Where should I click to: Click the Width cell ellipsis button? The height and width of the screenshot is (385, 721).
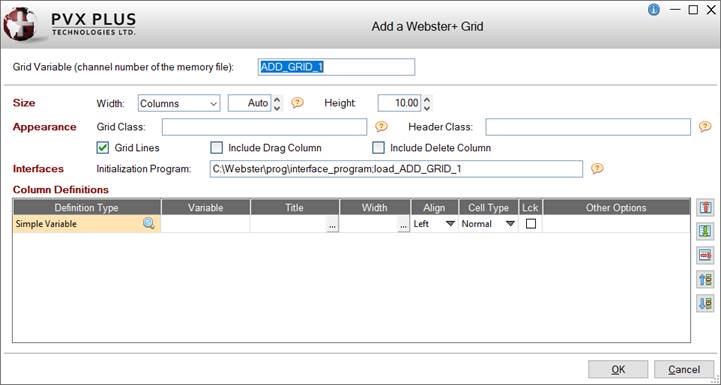(403, 225)
